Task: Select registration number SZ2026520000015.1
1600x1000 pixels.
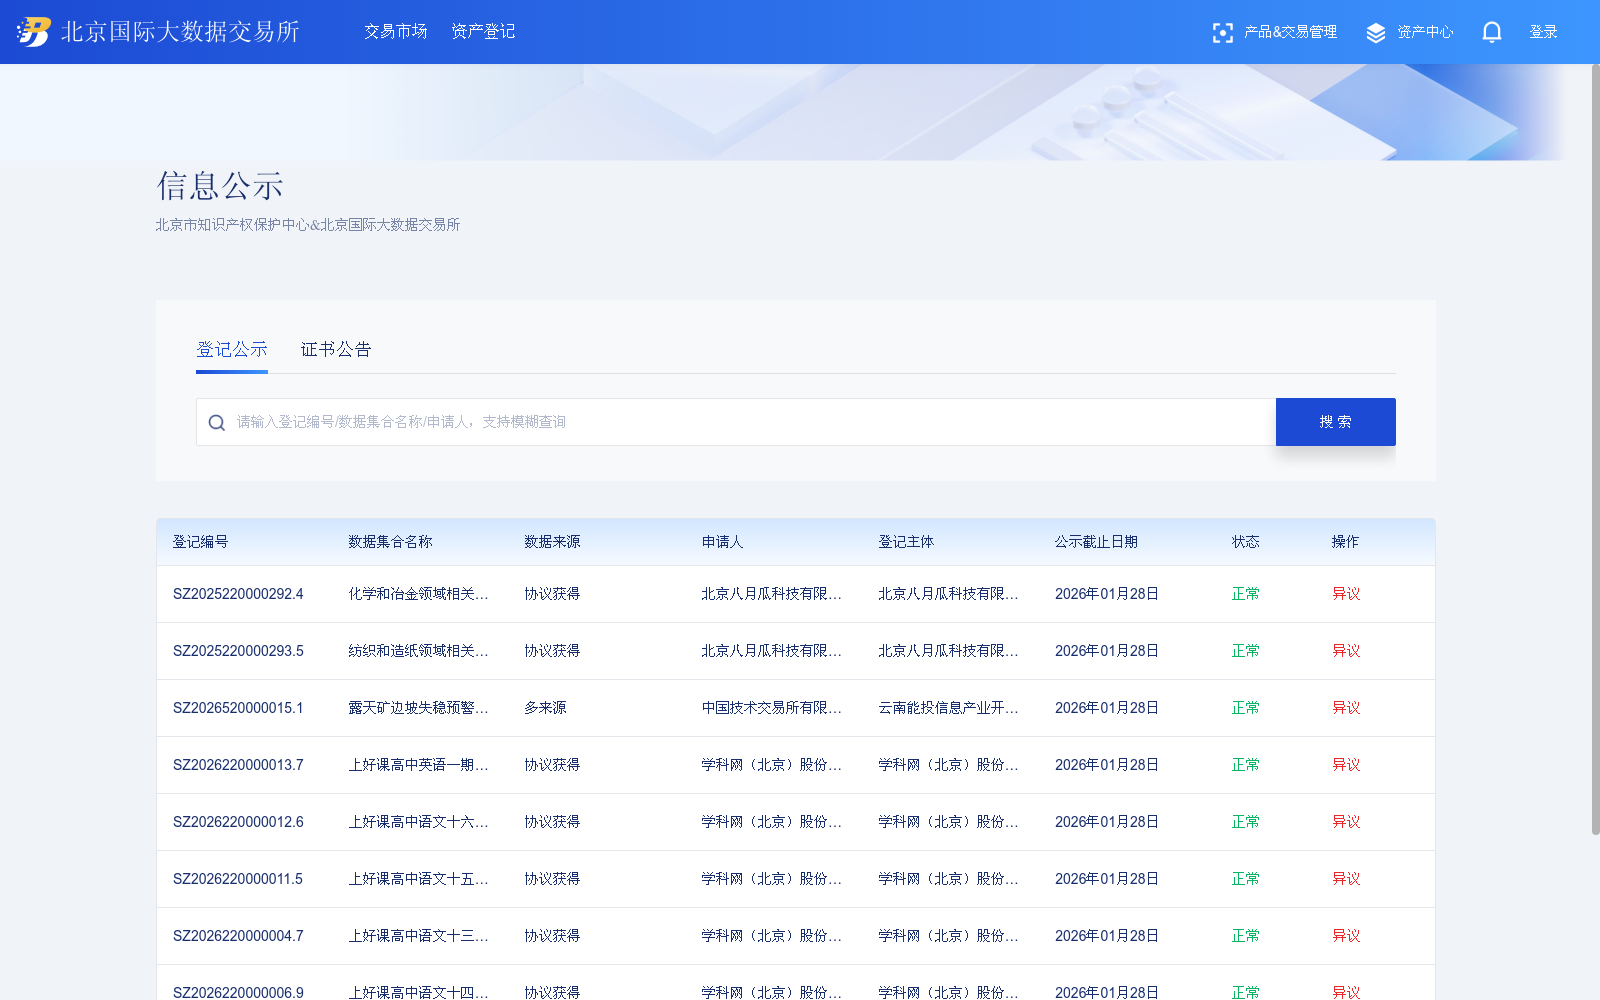Action: coord(238,708)
